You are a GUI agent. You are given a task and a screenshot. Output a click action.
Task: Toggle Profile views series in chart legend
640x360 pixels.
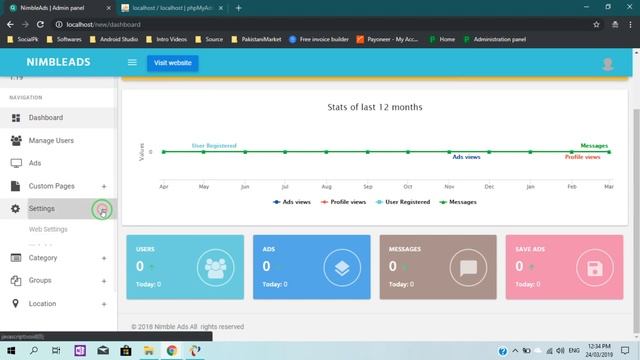pos(343,202)
